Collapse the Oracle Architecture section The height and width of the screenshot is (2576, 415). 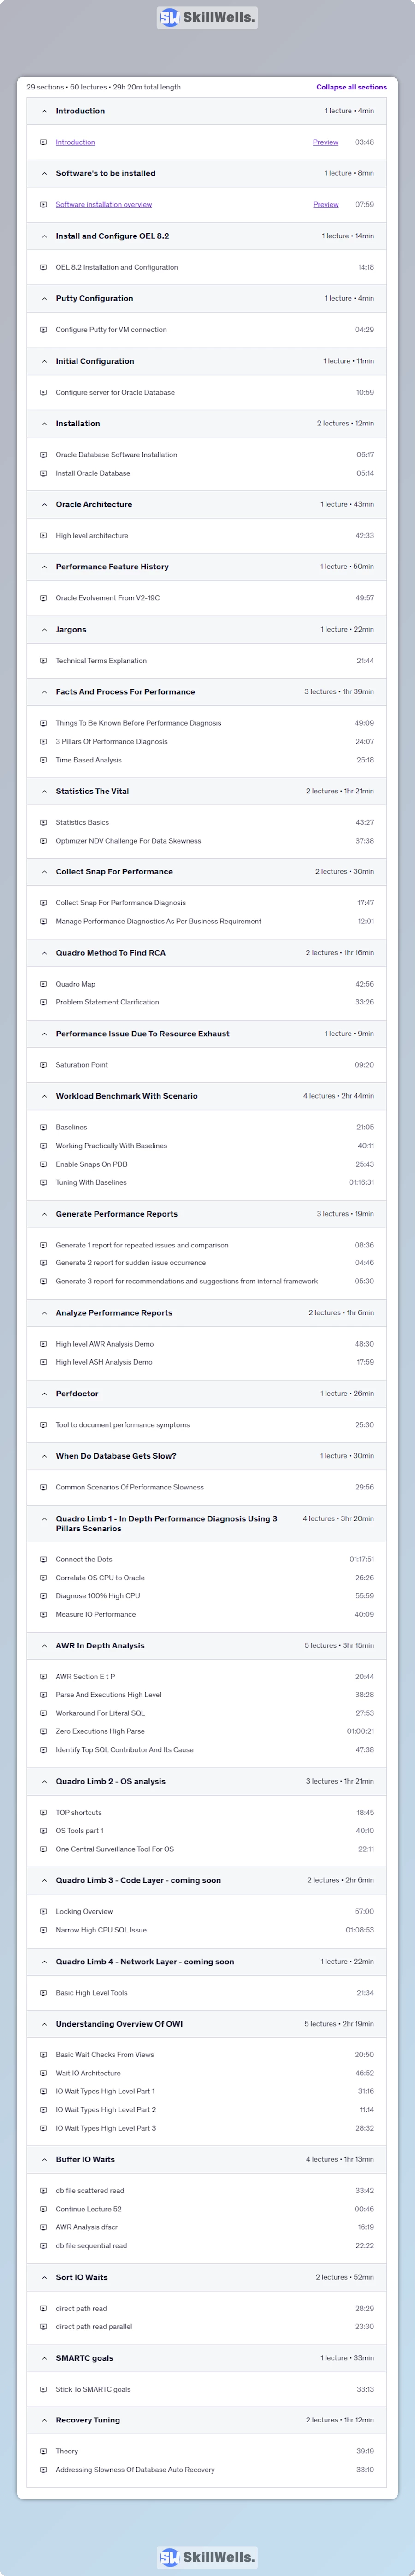pyautogui.click(x=44, y=504)
